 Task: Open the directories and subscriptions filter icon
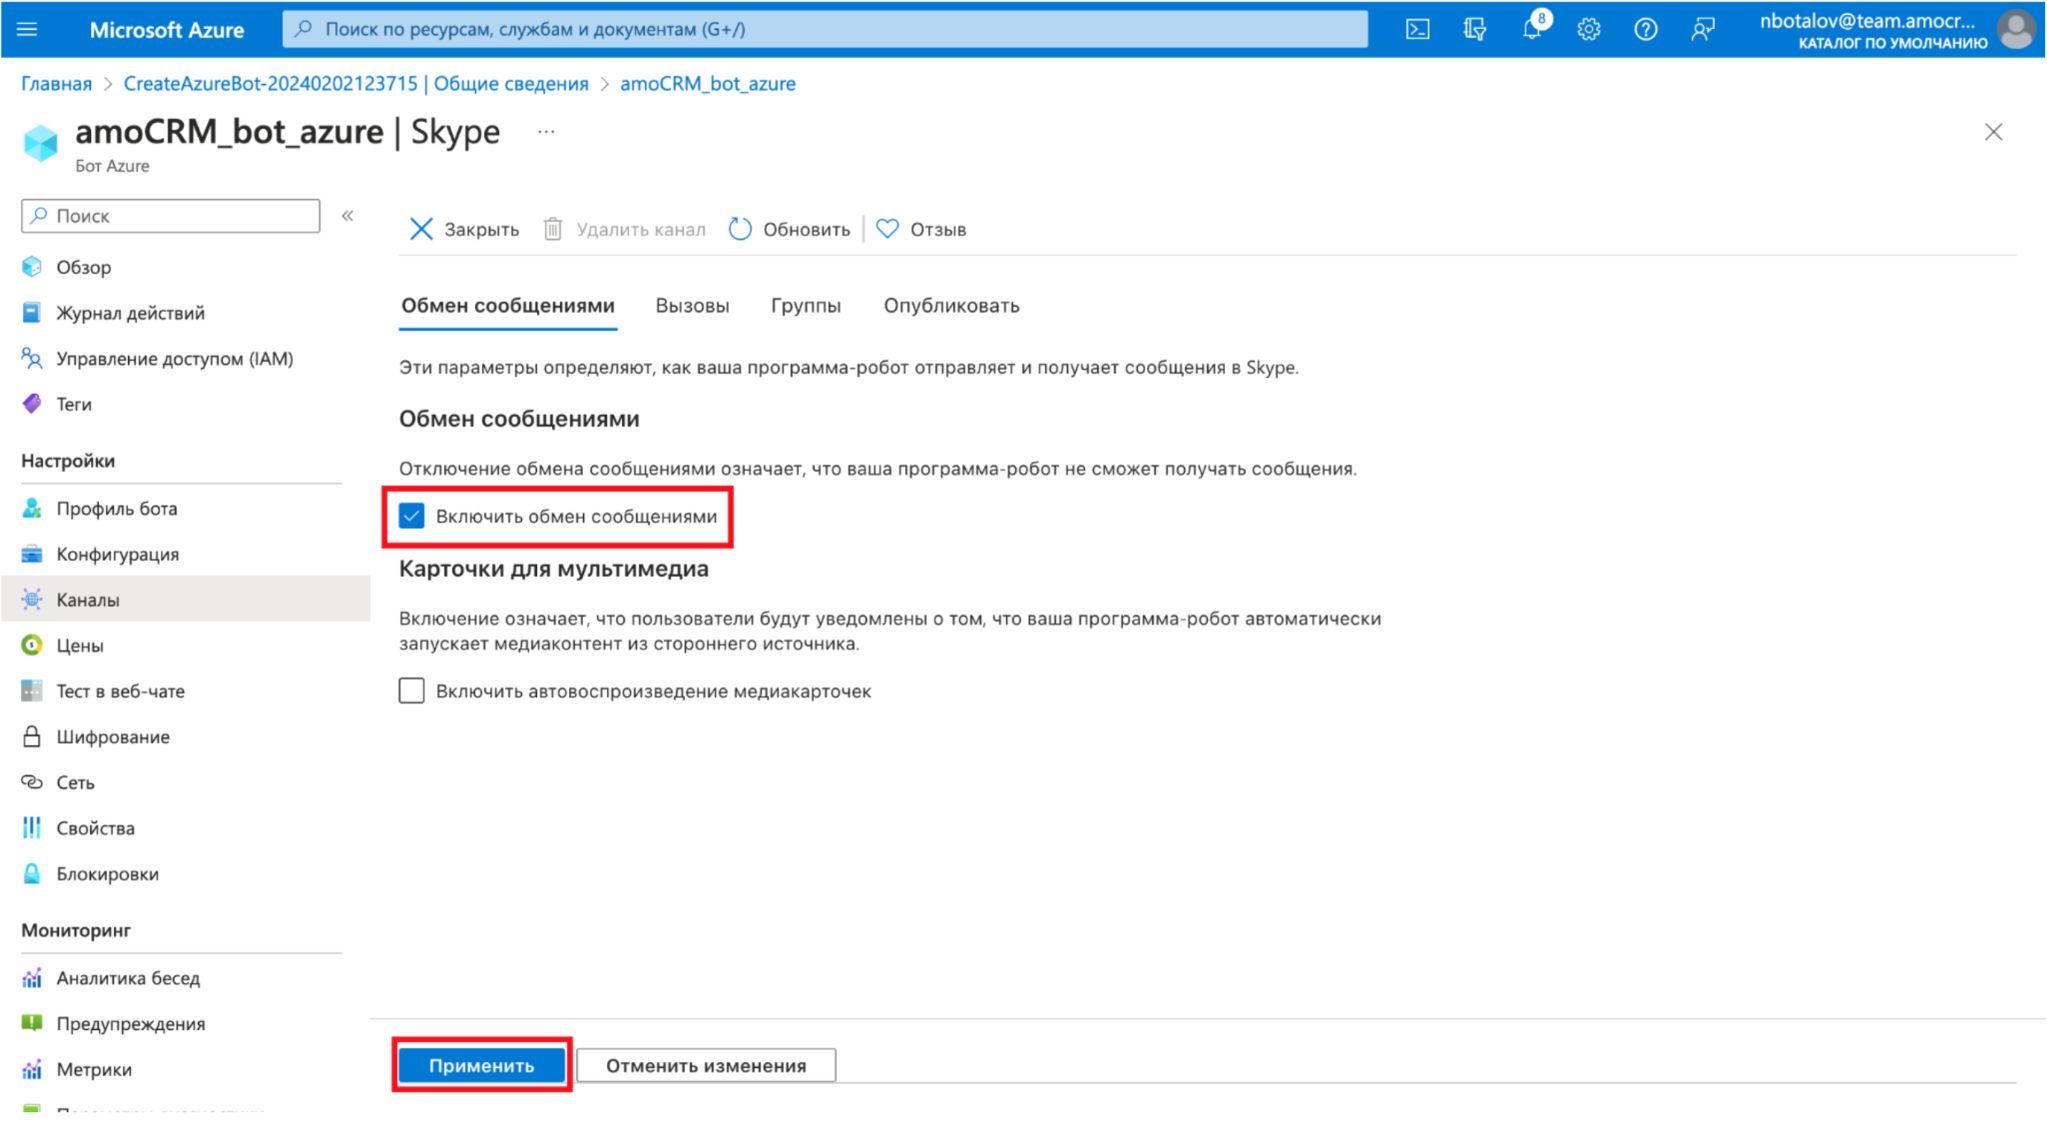1474,29
